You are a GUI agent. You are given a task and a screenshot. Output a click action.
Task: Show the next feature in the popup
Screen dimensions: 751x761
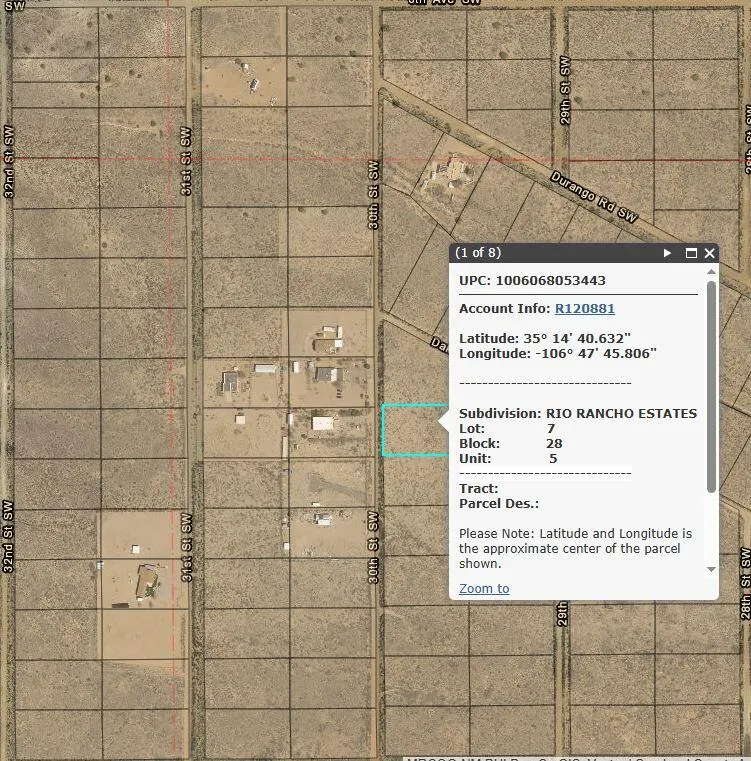667,253
